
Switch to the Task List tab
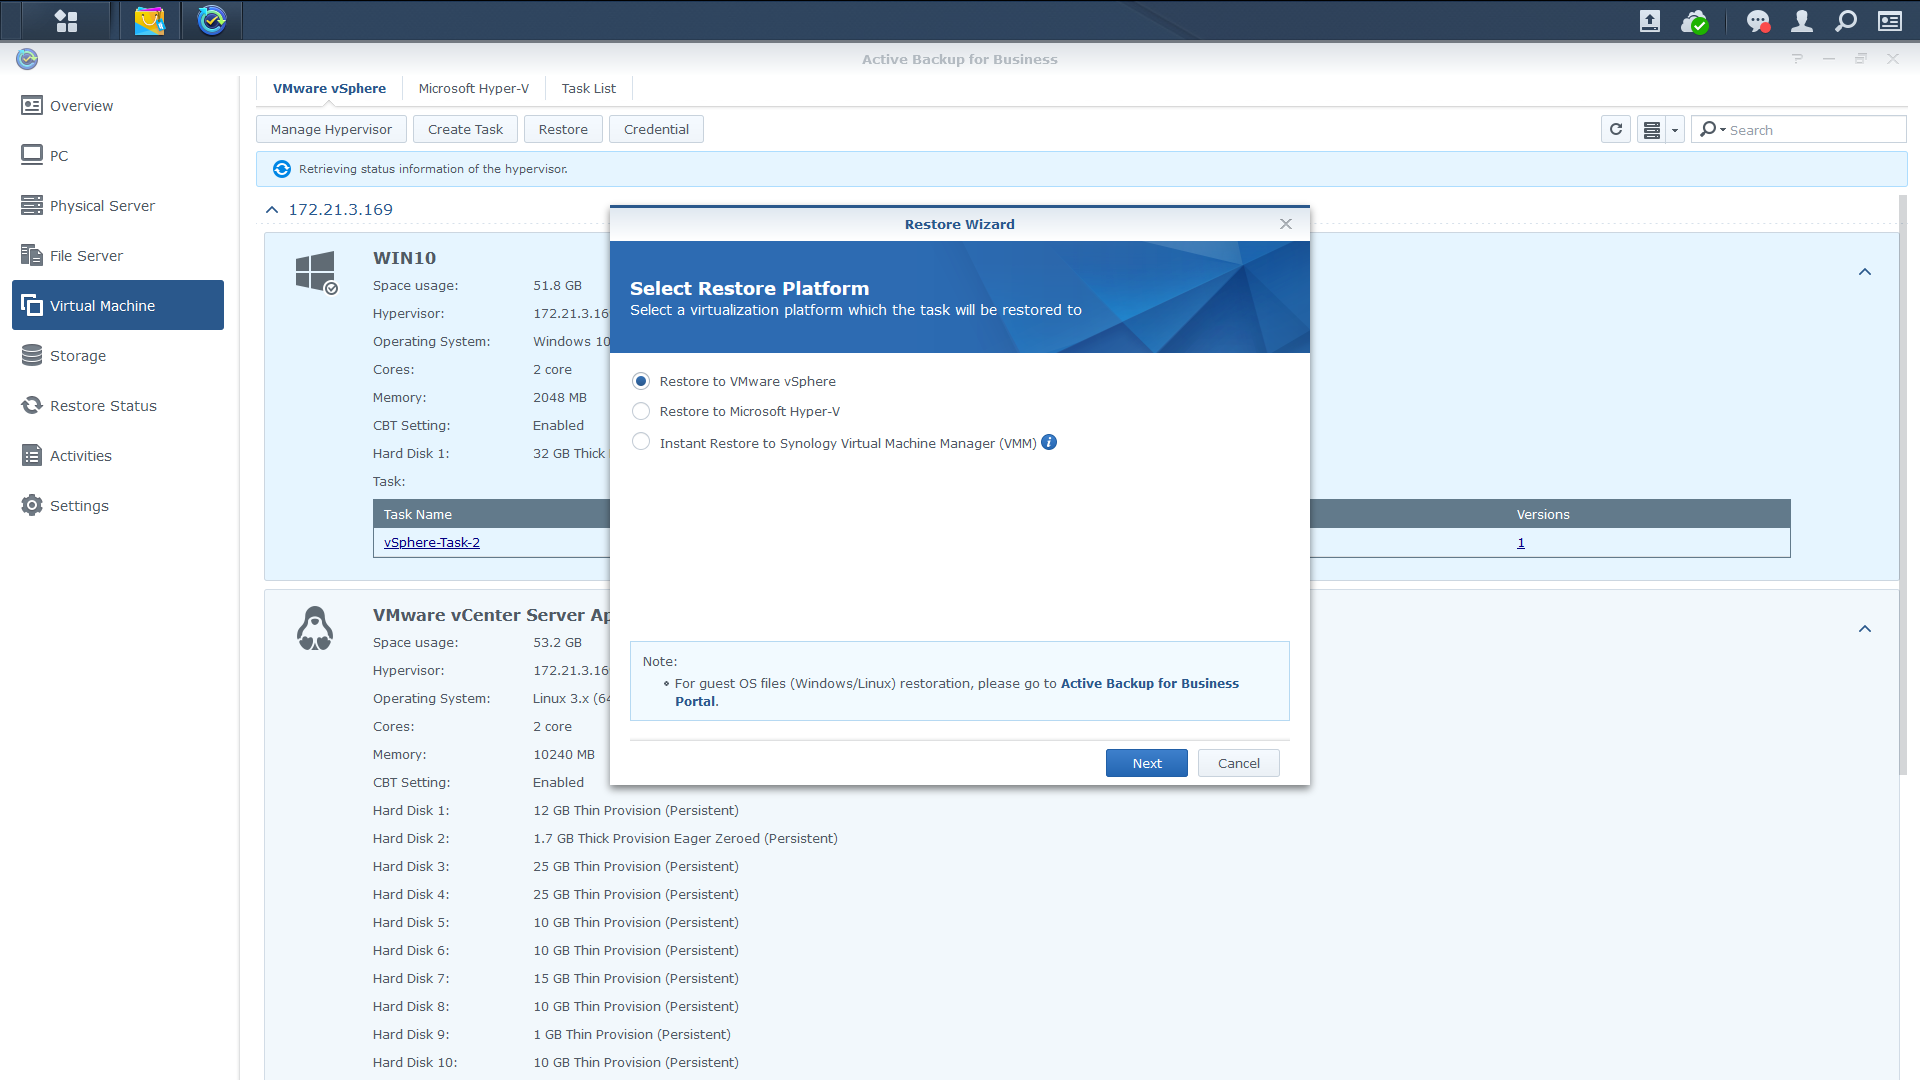(x=588, y=88)
